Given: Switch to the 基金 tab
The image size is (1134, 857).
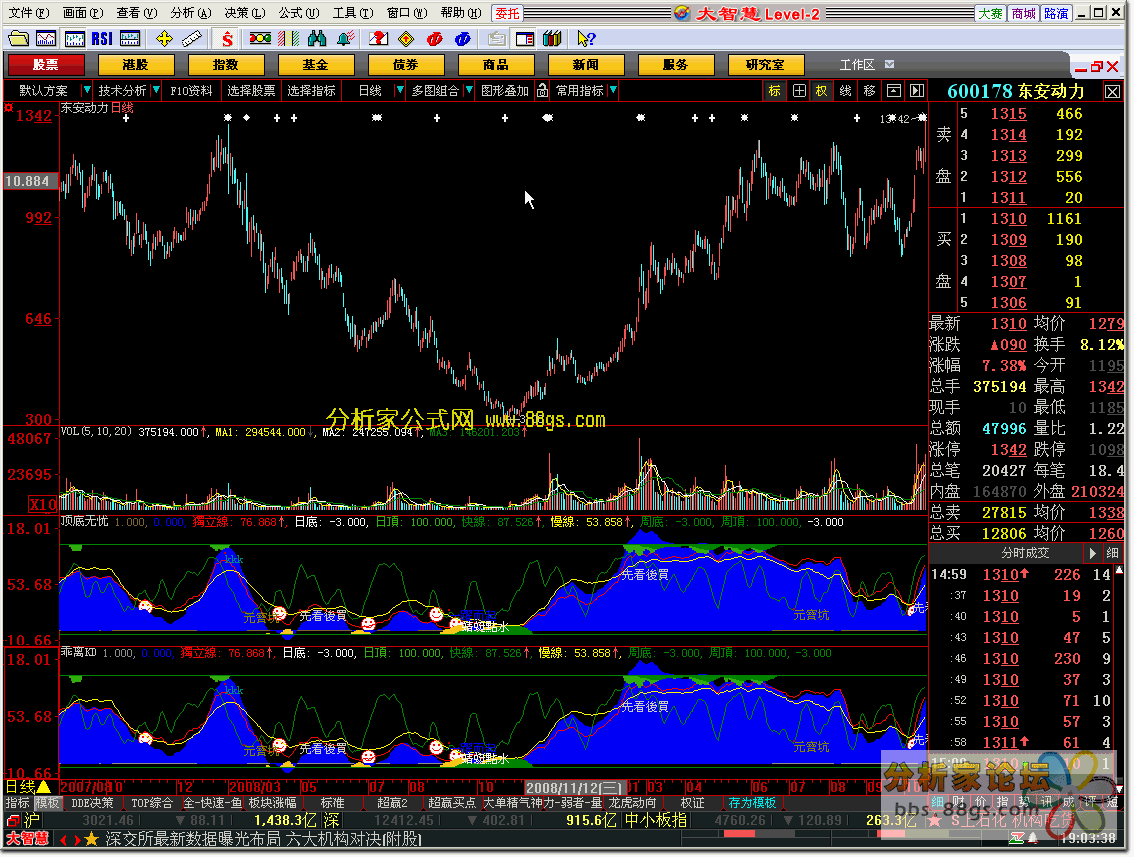Looking at the screenshot, I should click(315, 65).
